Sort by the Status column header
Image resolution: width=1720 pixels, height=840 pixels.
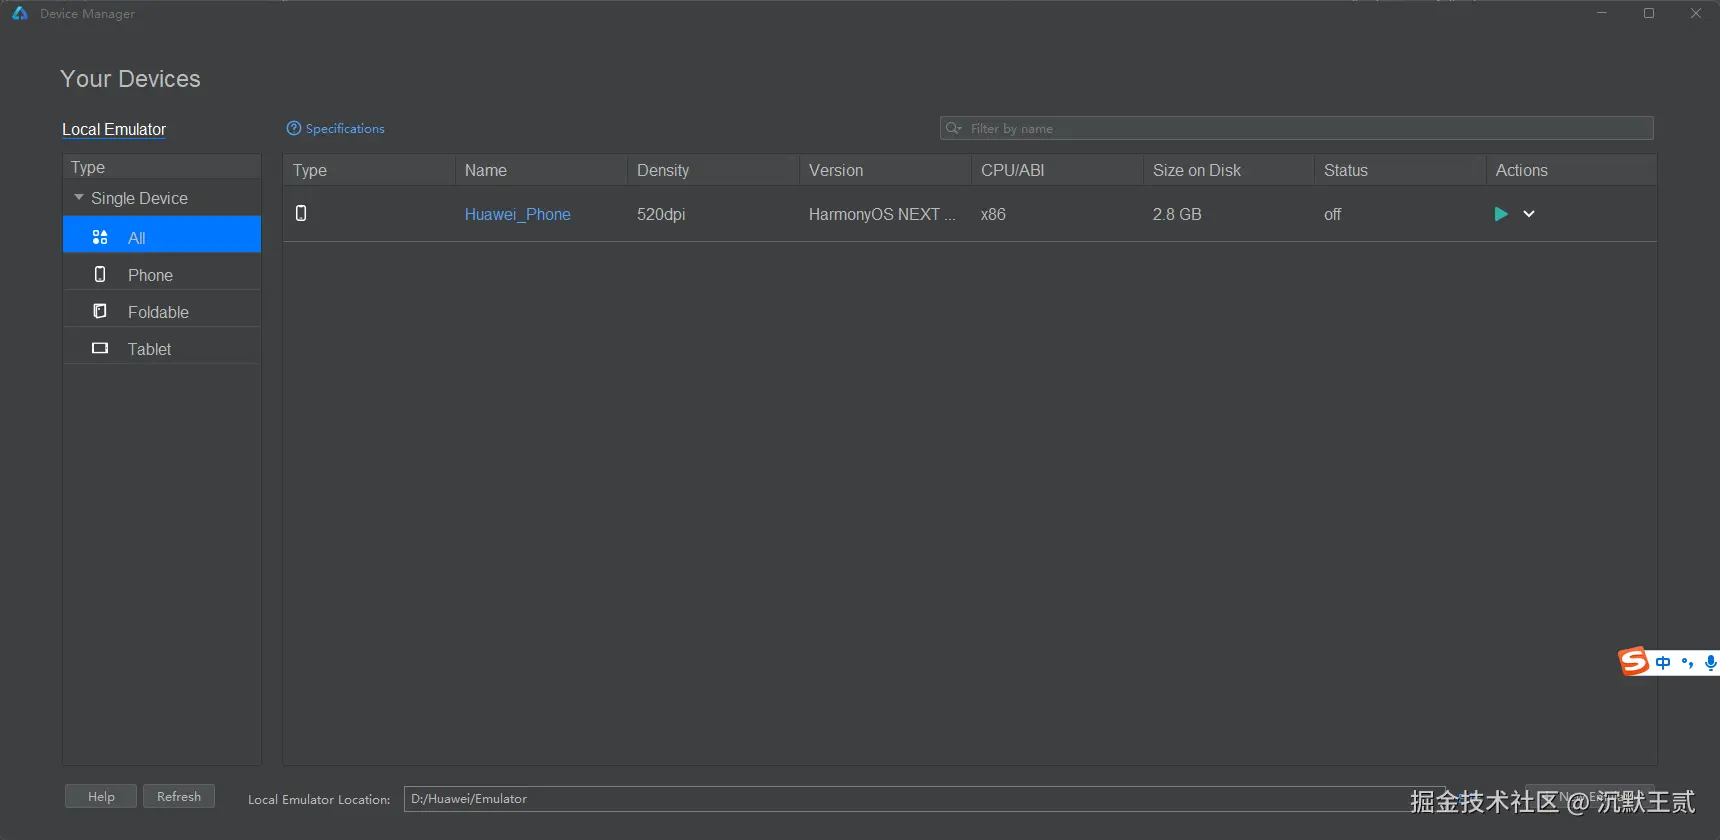(1400, 170)
